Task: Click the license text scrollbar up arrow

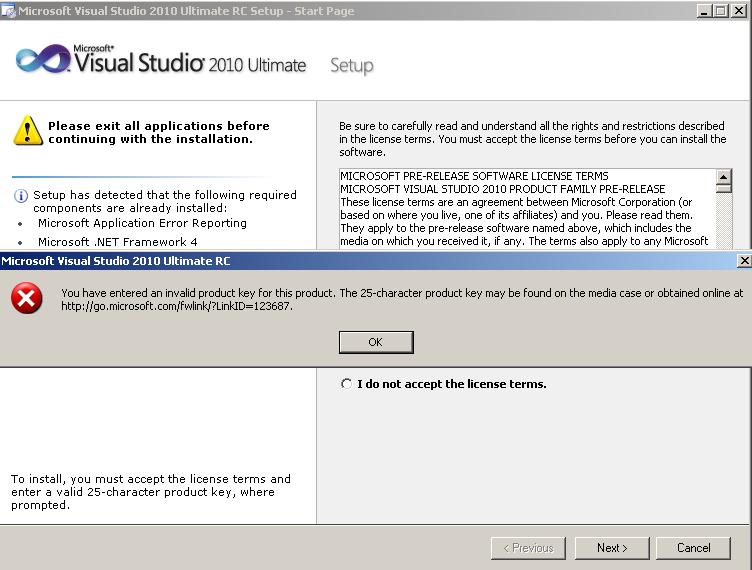Action: [x=724, y=176]
